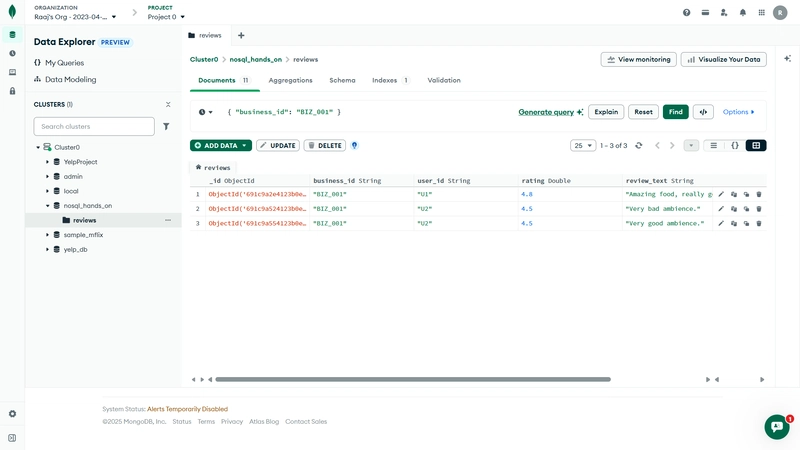Viewport: 800px width, 450px height.
Task: Click the Delete button in toolbar
Action: tap(324, 145)
